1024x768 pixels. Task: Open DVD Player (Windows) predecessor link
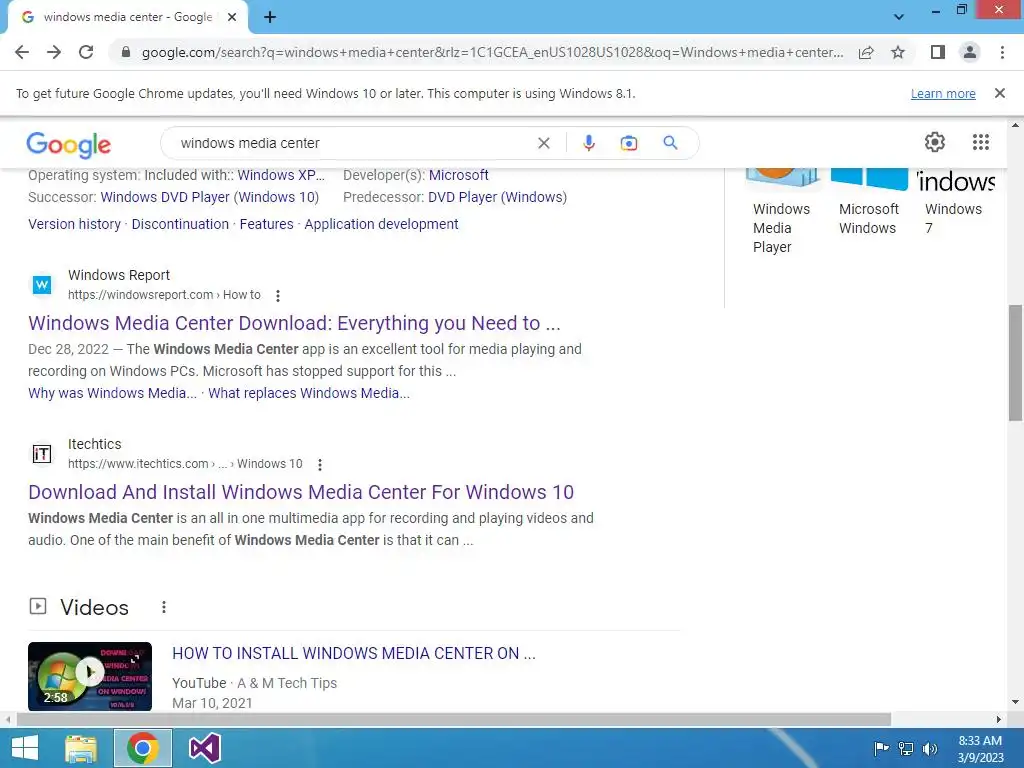(497, 197)
